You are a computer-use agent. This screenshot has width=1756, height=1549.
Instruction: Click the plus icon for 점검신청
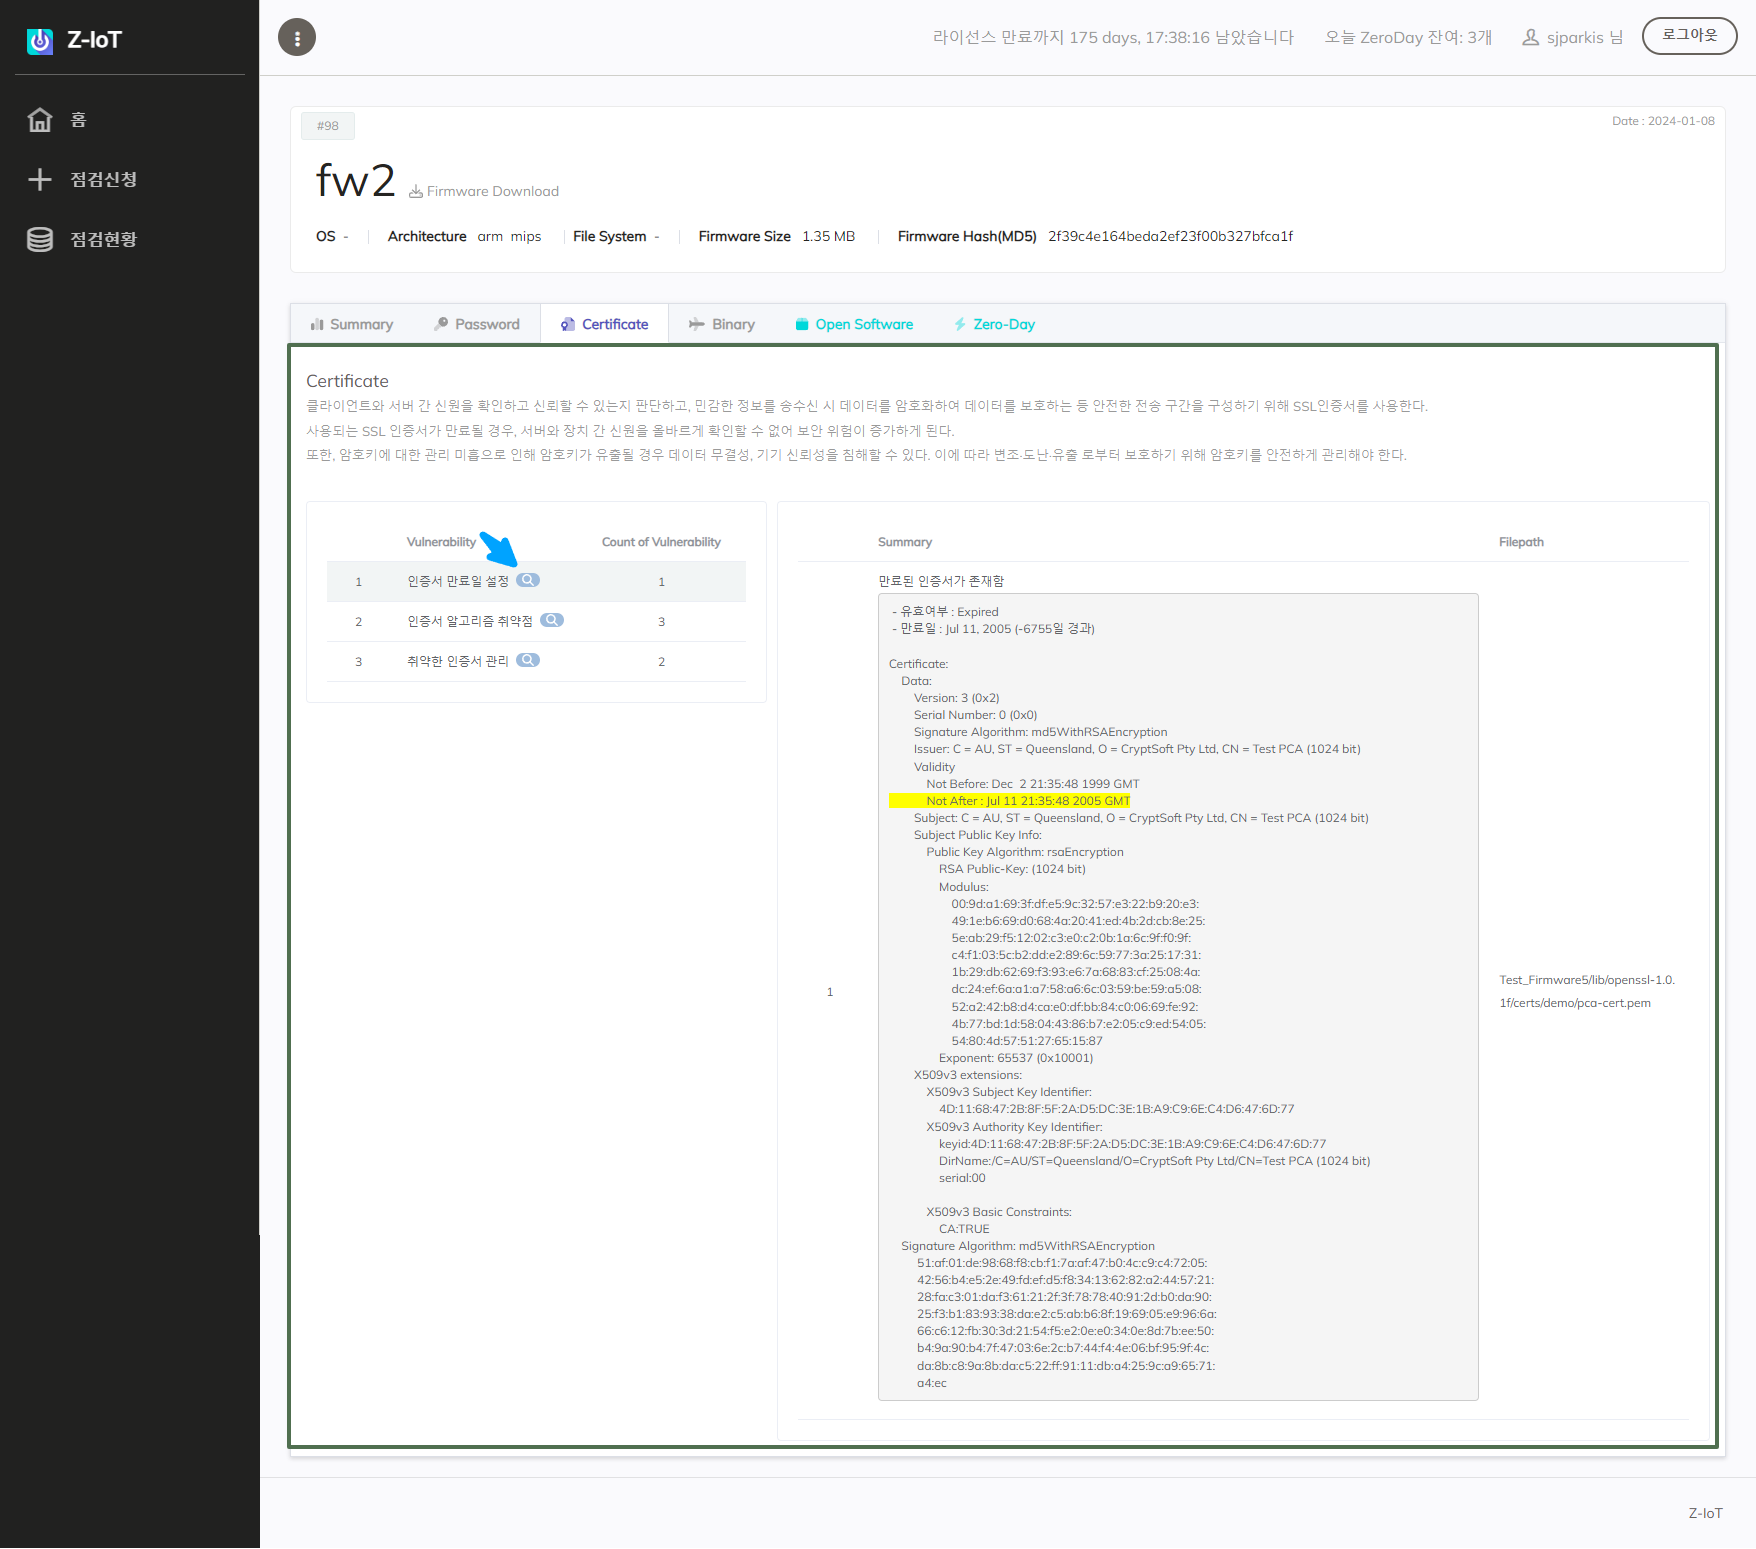tap(40, 180)
